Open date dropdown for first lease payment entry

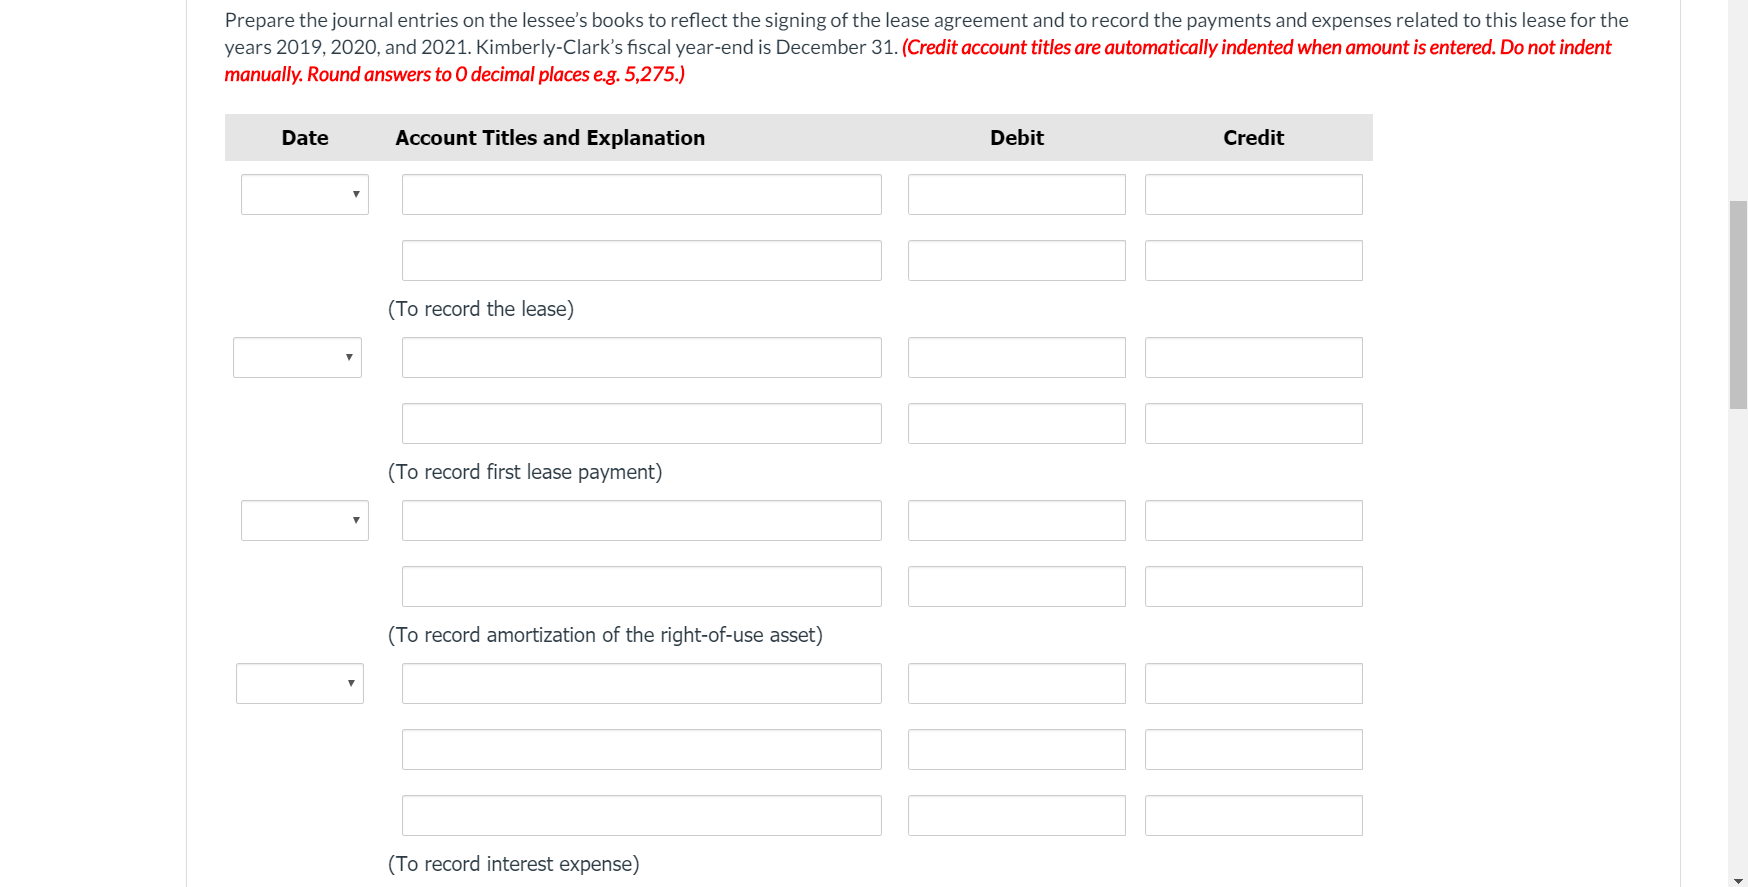tap(297, 357)
